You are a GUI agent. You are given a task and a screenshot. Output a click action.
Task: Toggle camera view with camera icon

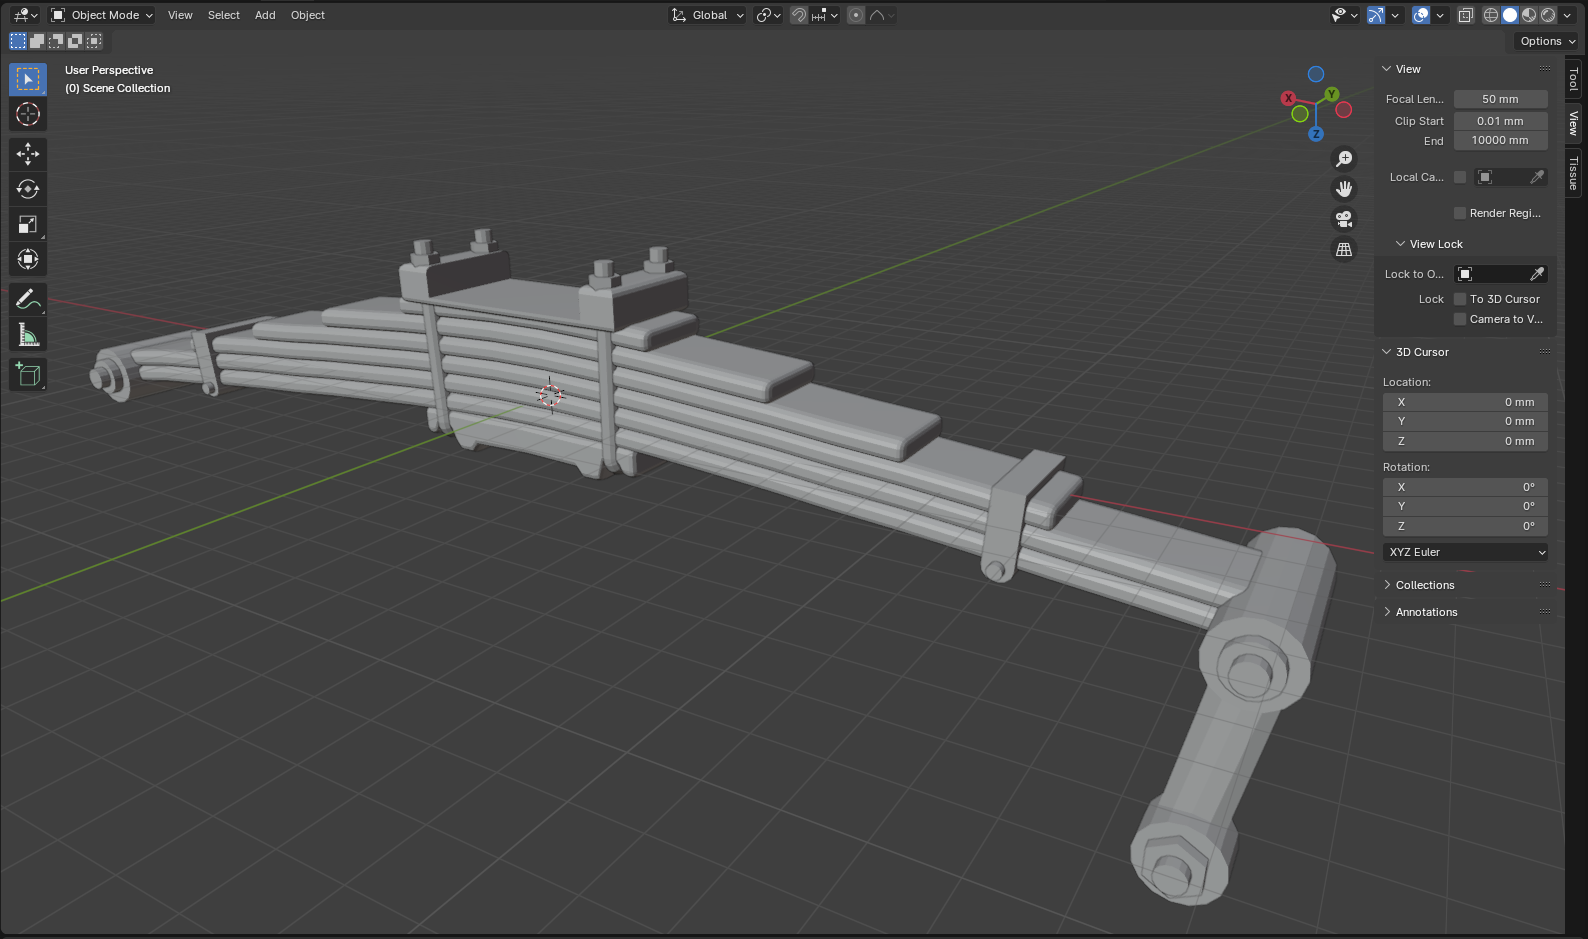point(1344,219)
